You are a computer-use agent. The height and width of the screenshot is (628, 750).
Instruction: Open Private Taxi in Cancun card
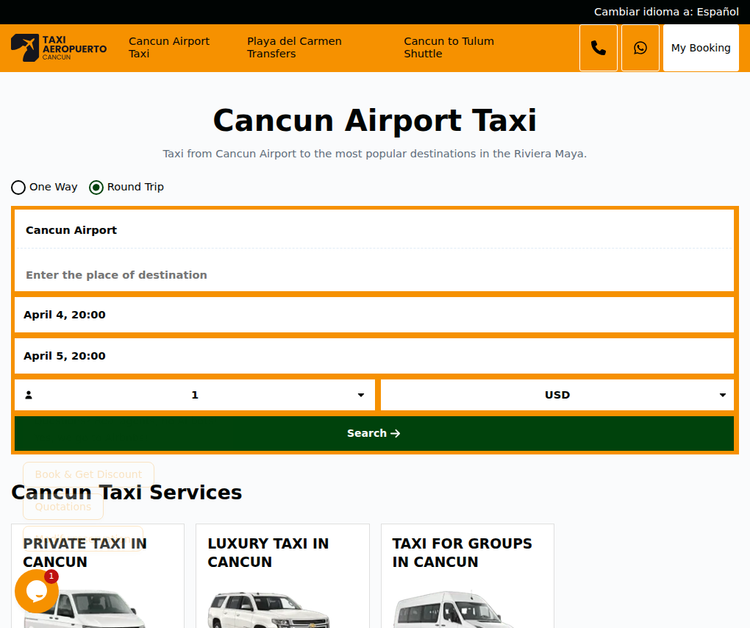click(98, 576)
